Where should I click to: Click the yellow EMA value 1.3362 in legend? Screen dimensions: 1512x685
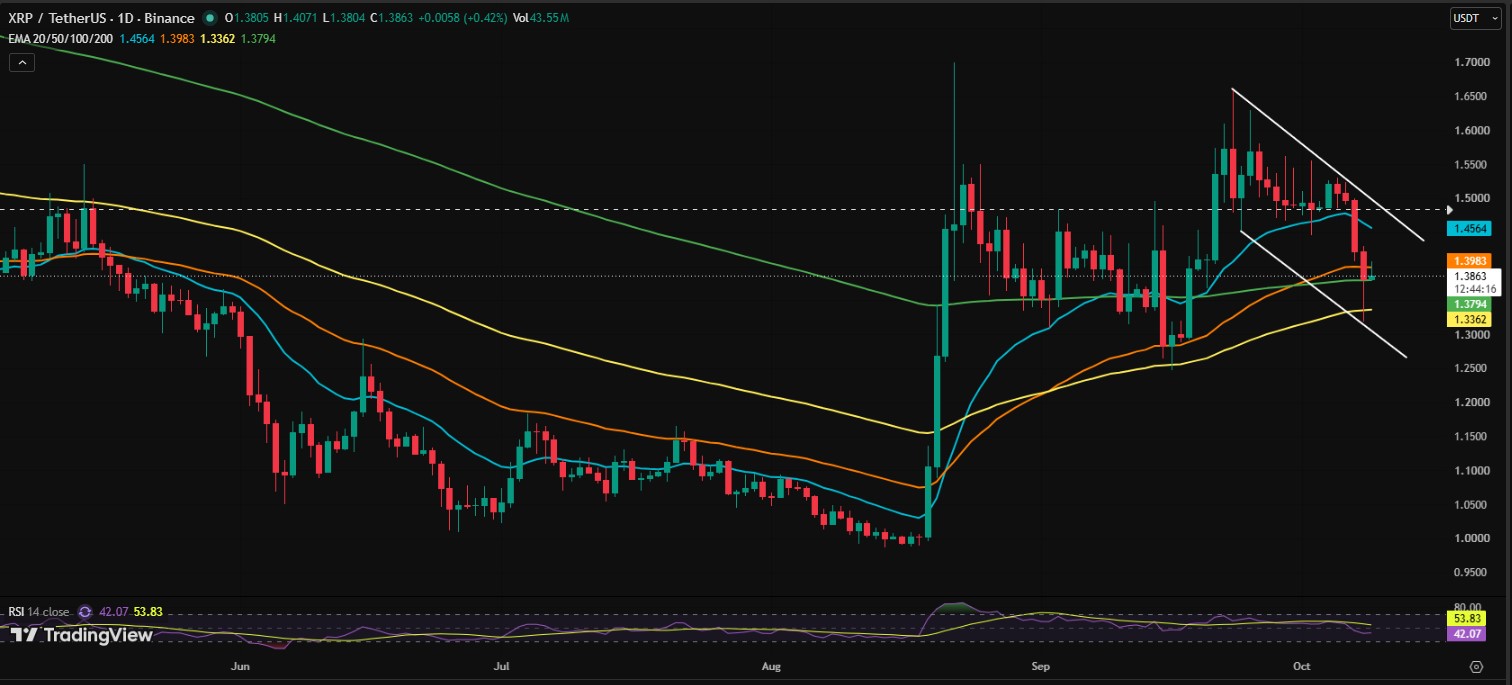pos(219,38)
